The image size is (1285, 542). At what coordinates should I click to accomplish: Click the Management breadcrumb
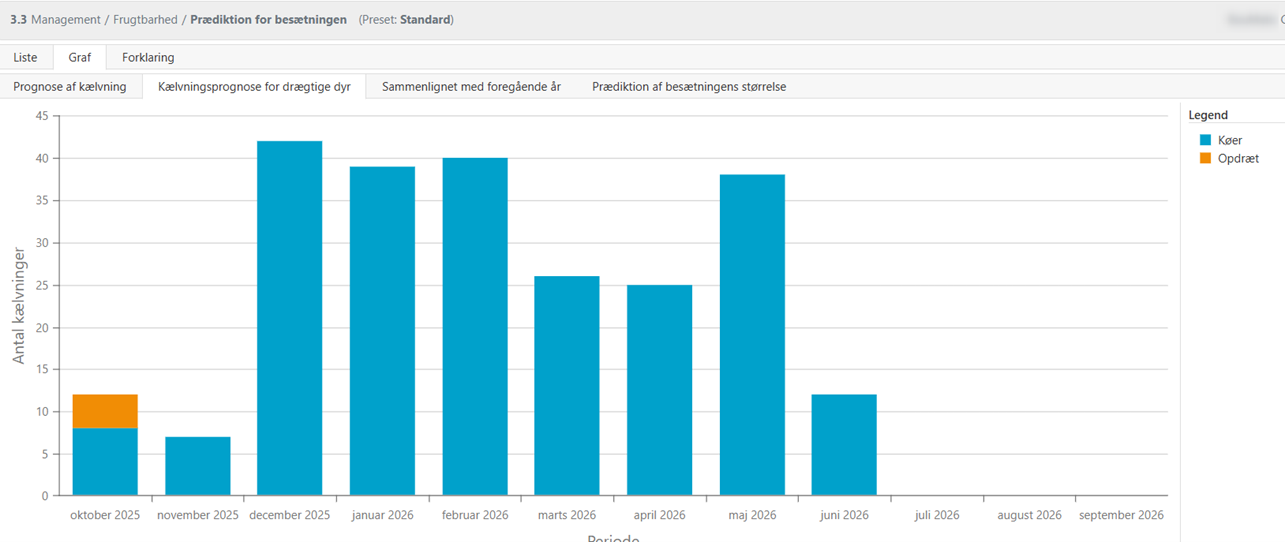pyautogui.click(x=66, y=20)
